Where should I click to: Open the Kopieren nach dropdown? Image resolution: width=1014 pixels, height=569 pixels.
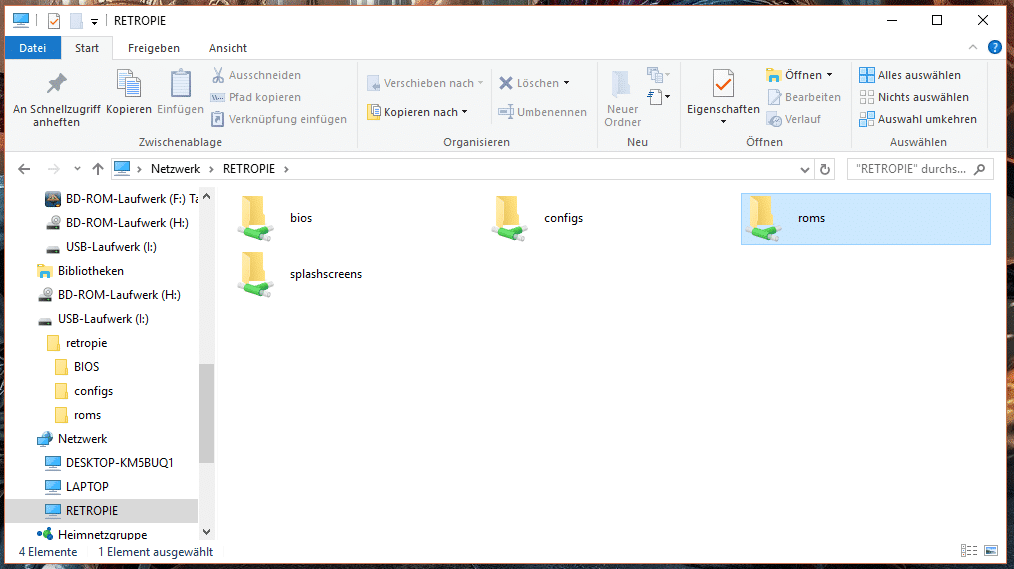click(417, 112)
